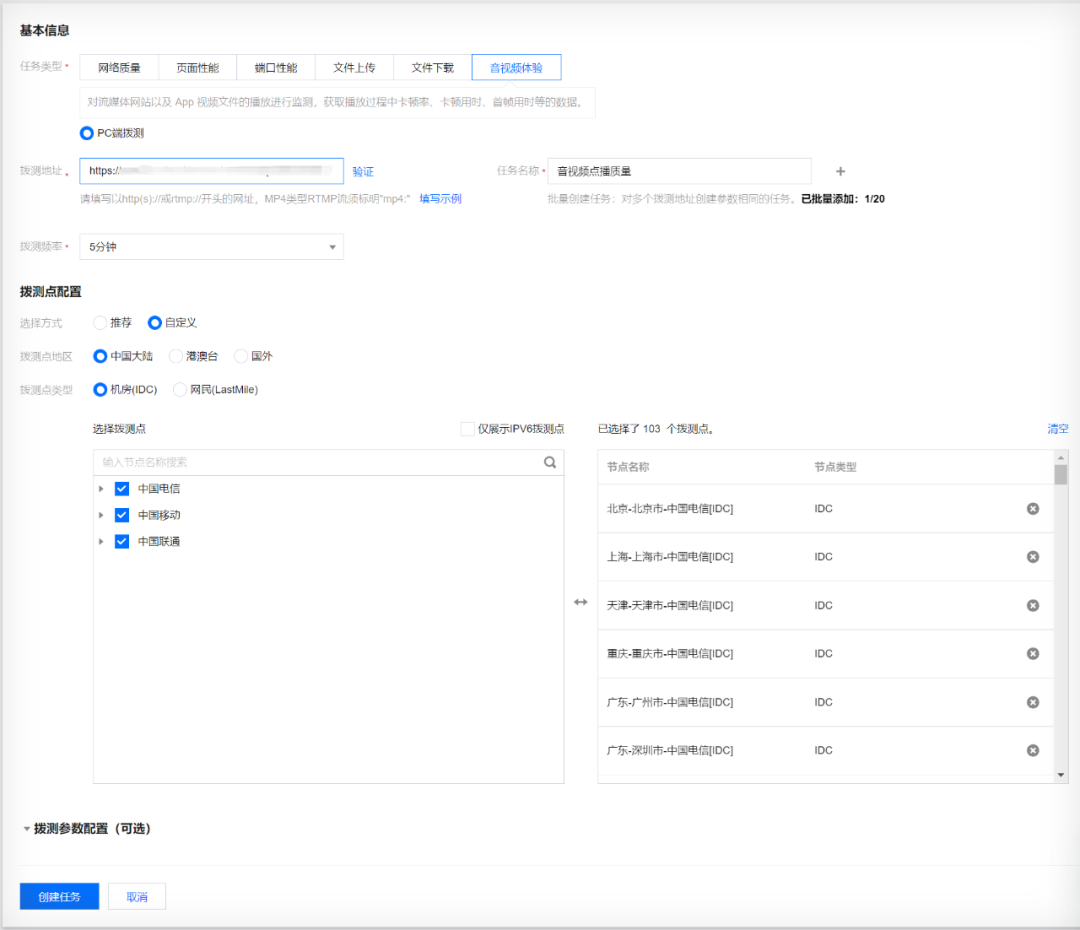The image size is (1080, 930).
Task: Expand the 中国移动 tree node
Action: pyautogui.click(x=101, y=515)
